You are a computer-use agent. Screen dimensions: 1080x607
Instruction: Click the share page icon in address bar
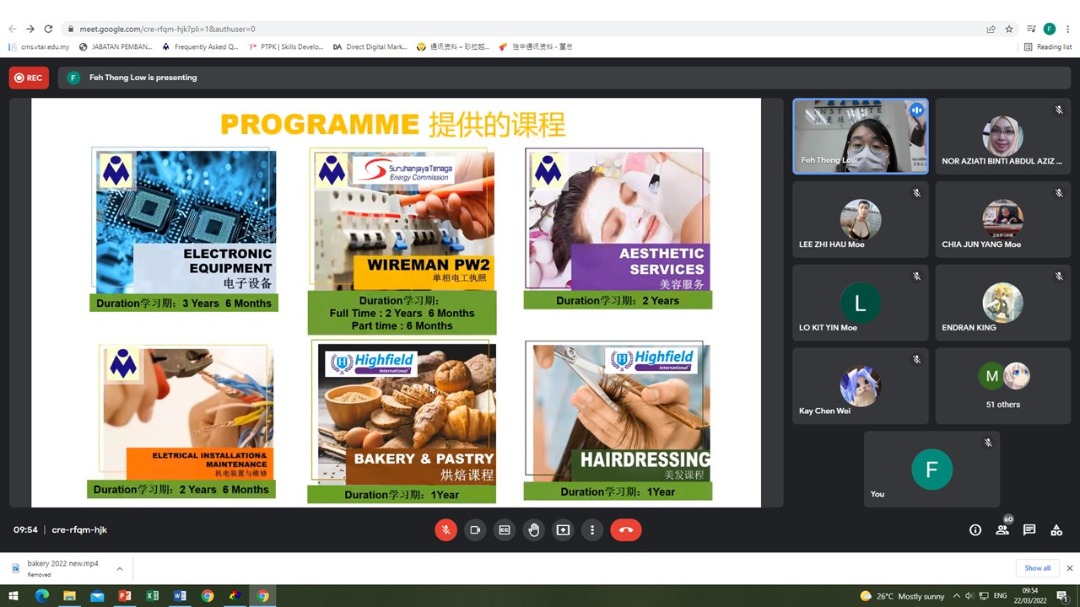point(990,29)
